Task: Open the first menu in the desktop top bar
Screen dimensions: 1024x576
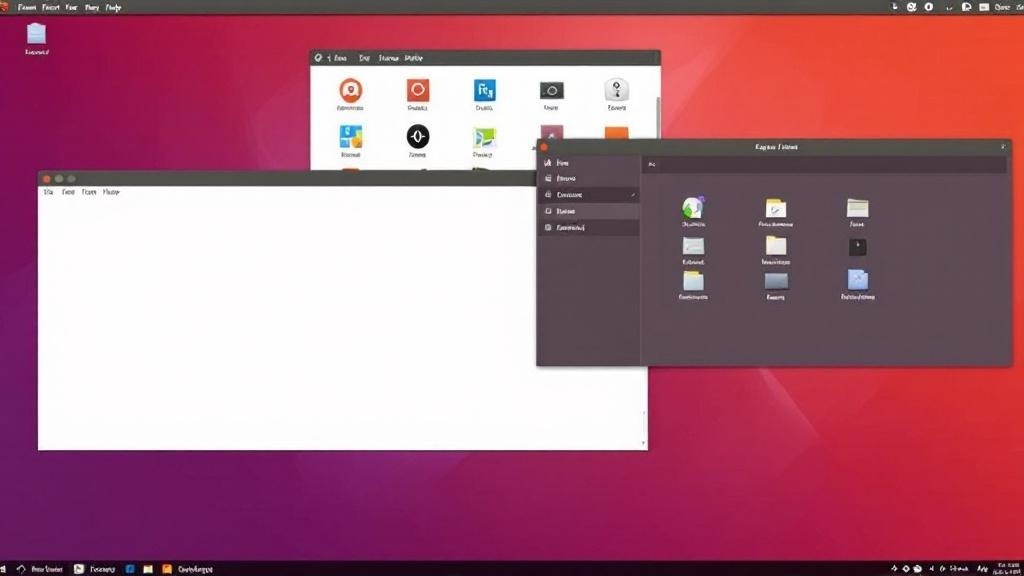Action: (25, 7)
